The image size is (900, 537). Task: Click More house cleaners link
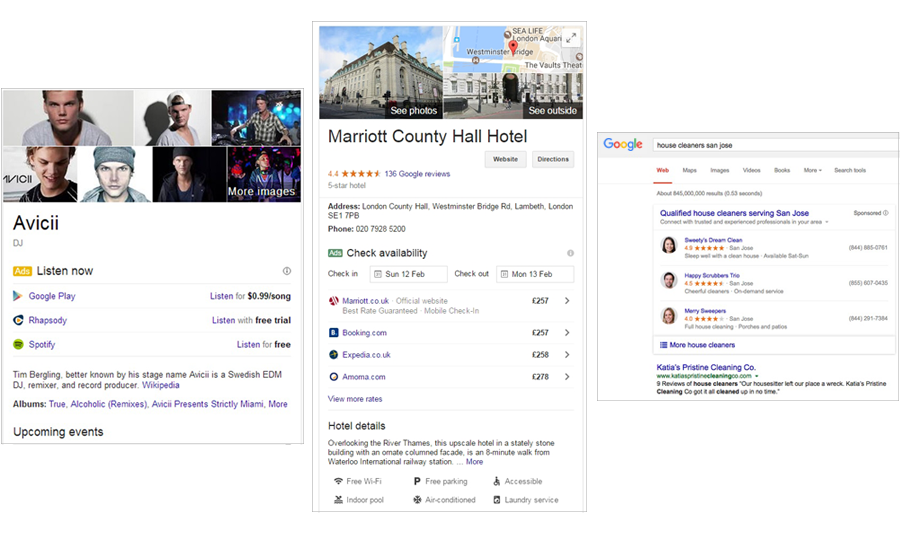(702, 345)
